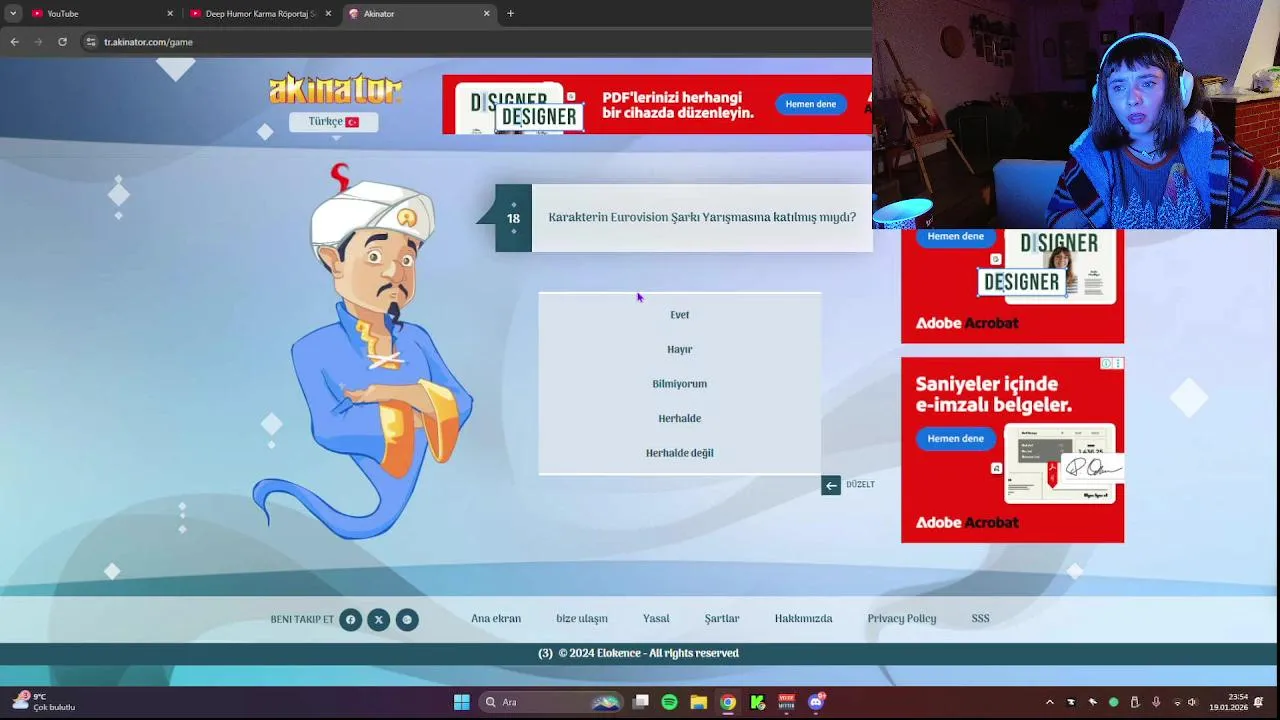The width and height of the screenshot is (1280, 720).
Task: Open the Şartlar footer link
Action: tap(721, 619)
